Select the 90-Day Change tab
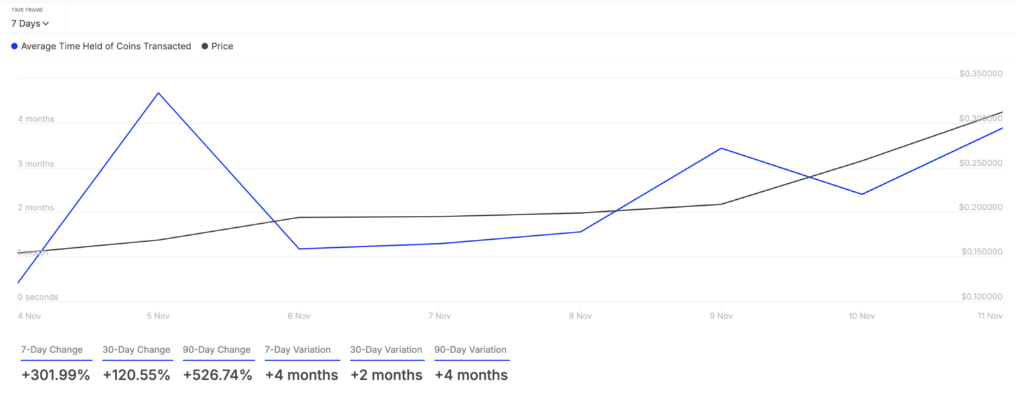 point(217,350)
